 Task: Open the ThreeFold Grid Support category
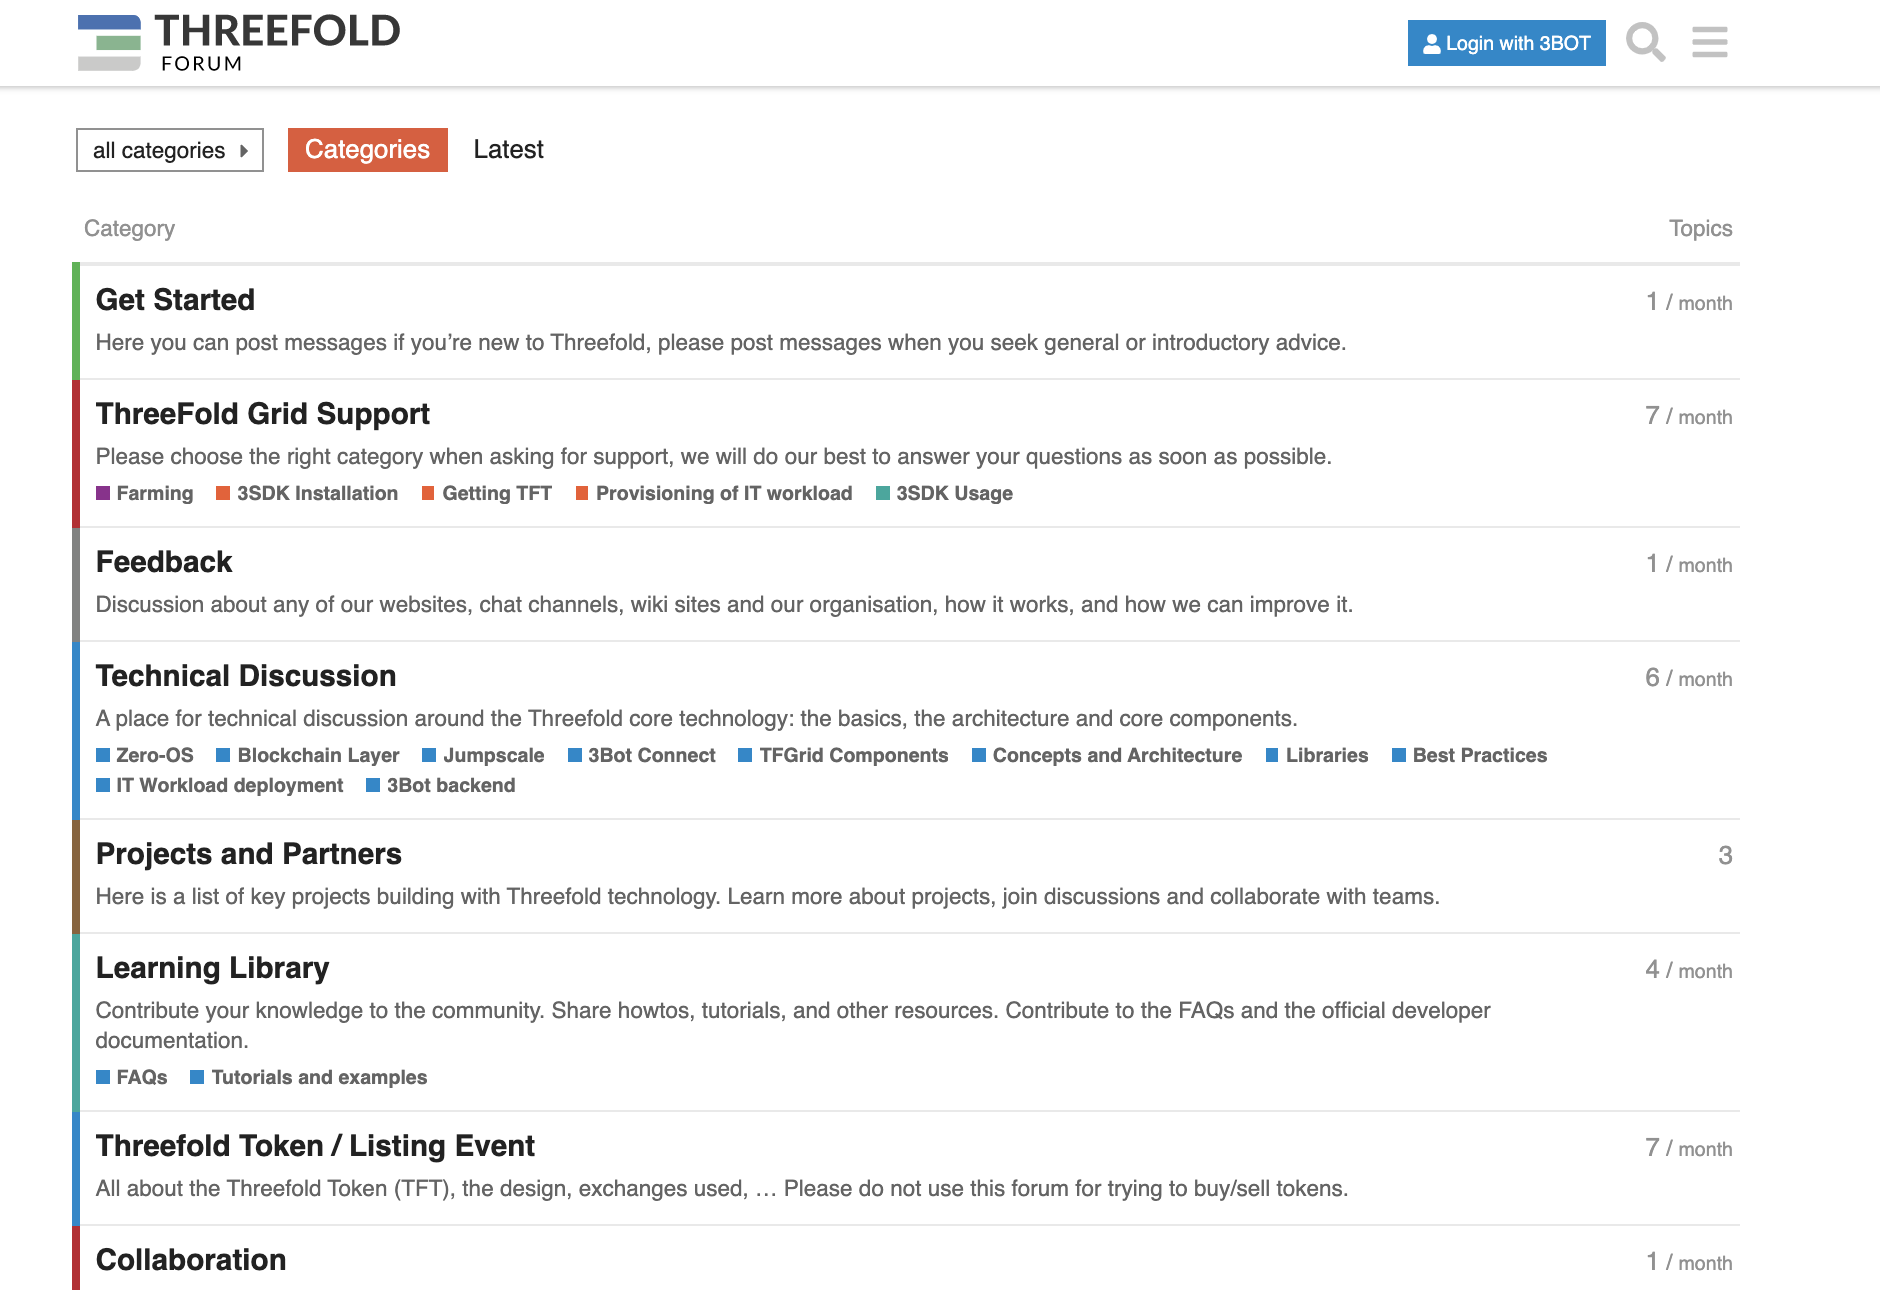coord(263,413)
